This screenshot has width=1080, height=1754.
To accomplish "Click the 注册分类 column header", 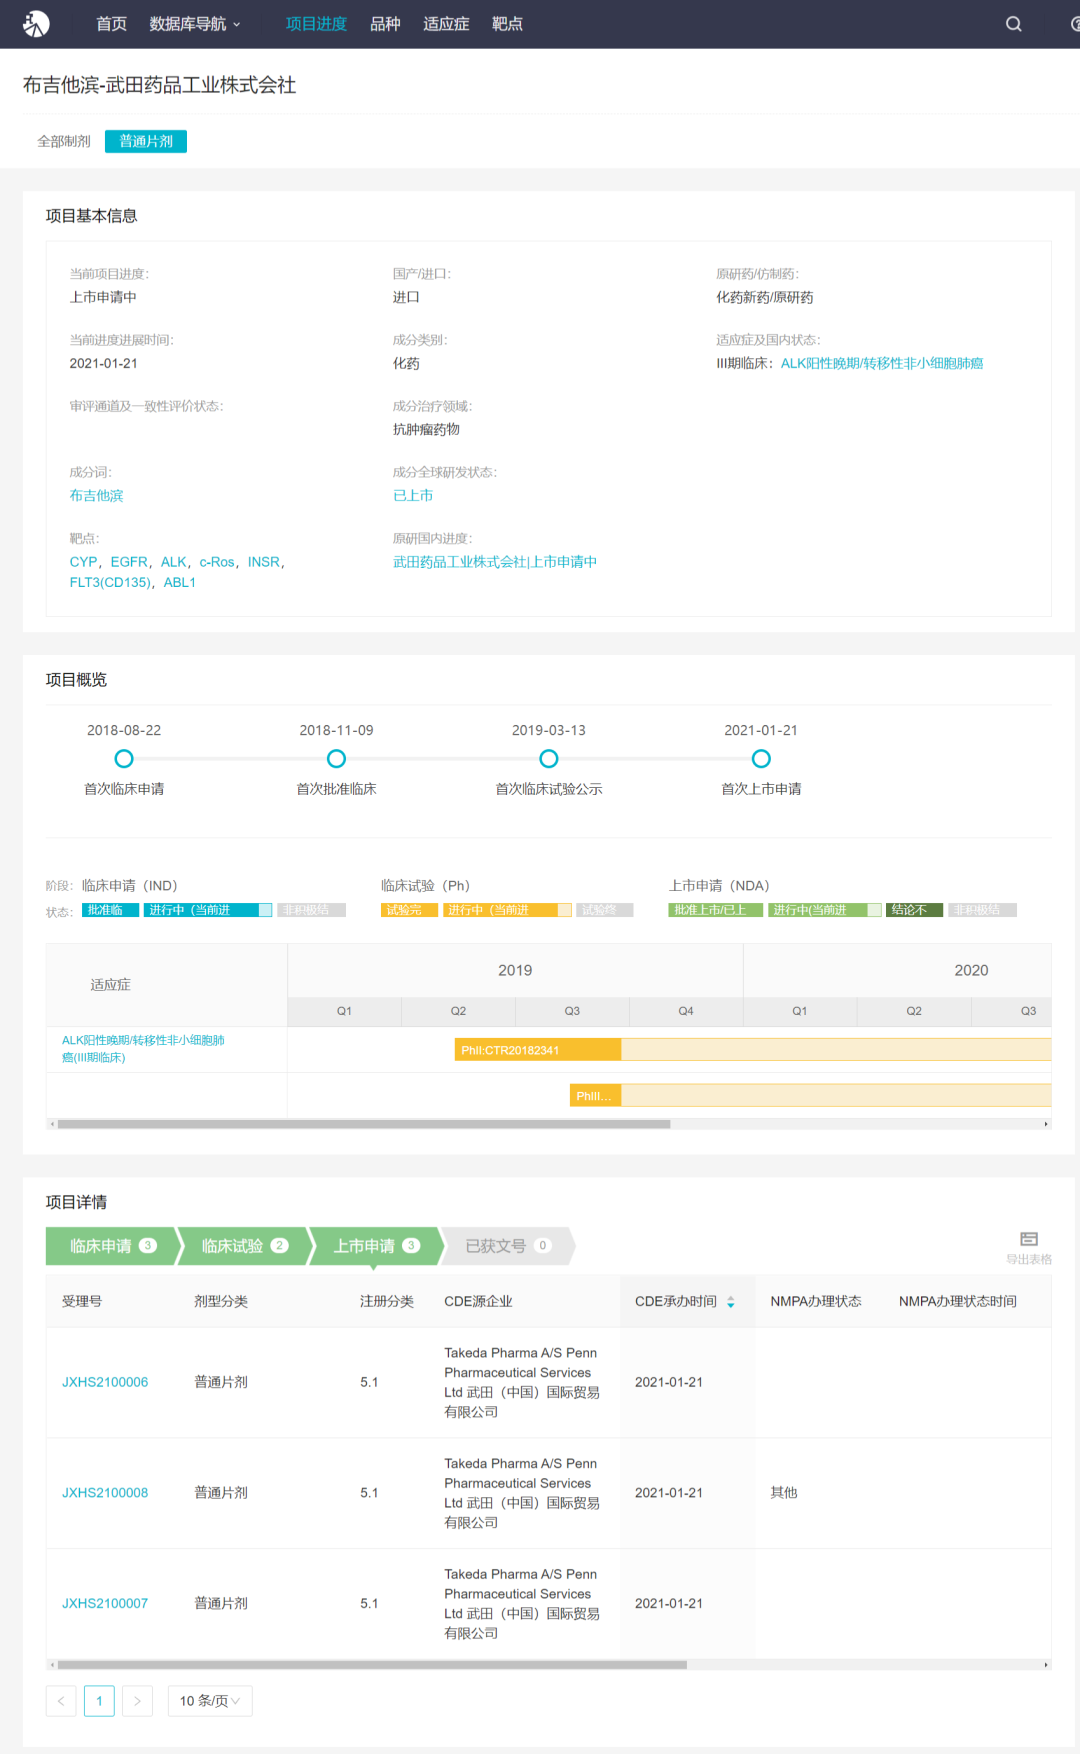I will click(x=387, y=1302).
